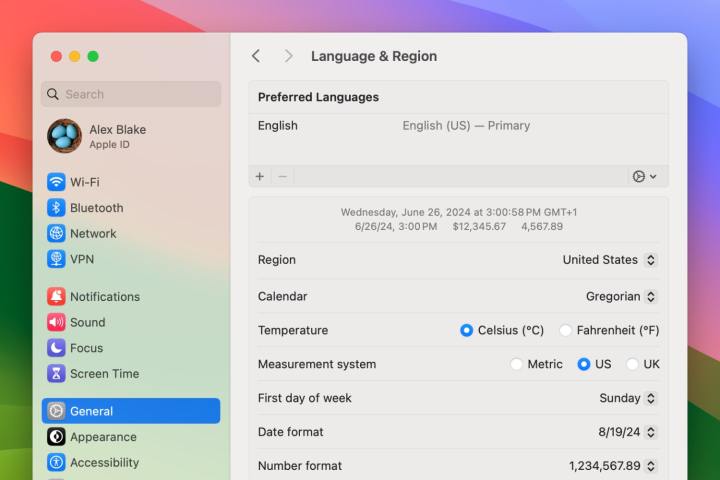Click the VPN icon in sidebar
The height and width of the screenshot is (480, 720).
point(56,259)
